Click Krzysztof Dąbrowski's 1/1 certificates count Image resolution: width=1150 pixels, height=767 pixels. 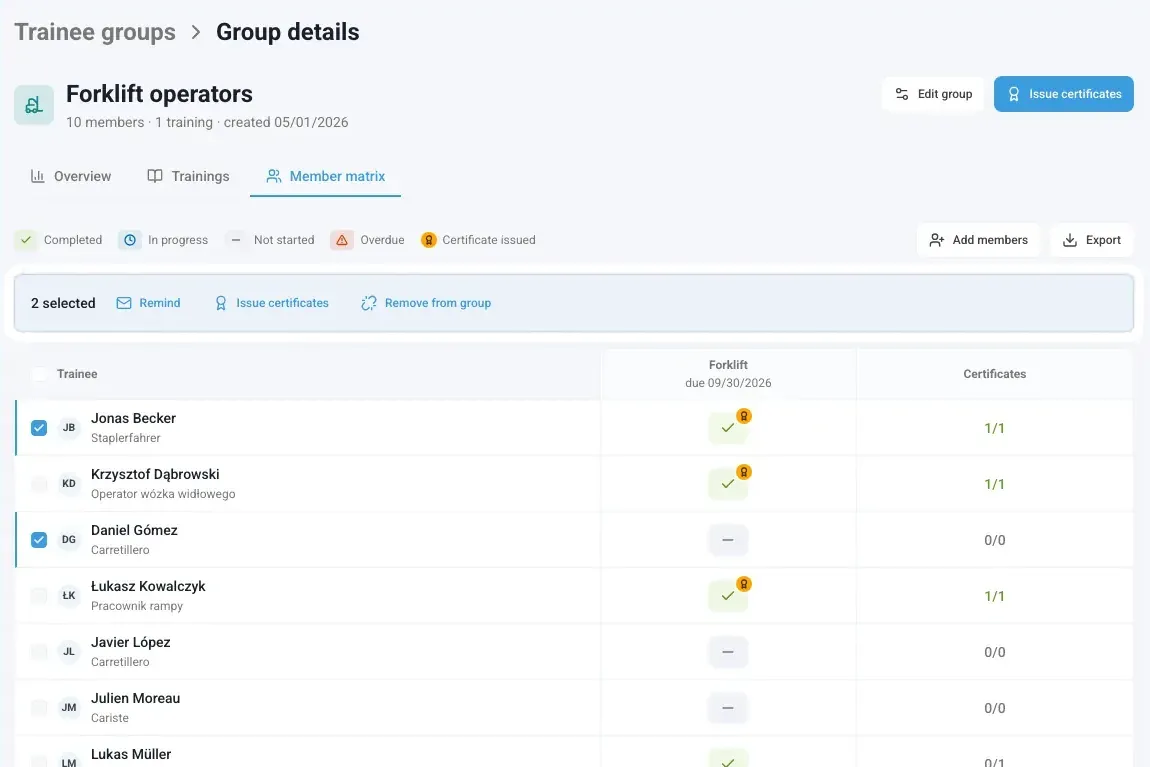click(x=995, y=484)
